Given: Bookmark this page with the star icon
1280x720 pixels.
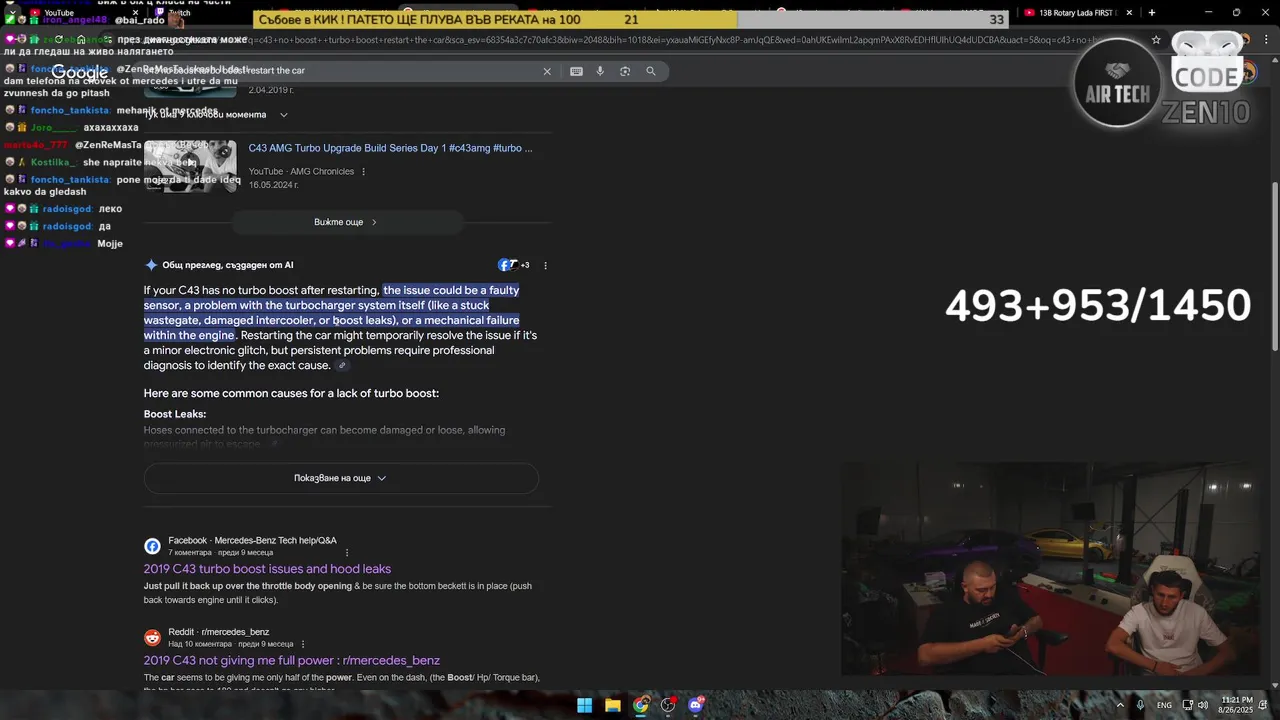Looking at the screenshot, I should tap(1156, 40).
